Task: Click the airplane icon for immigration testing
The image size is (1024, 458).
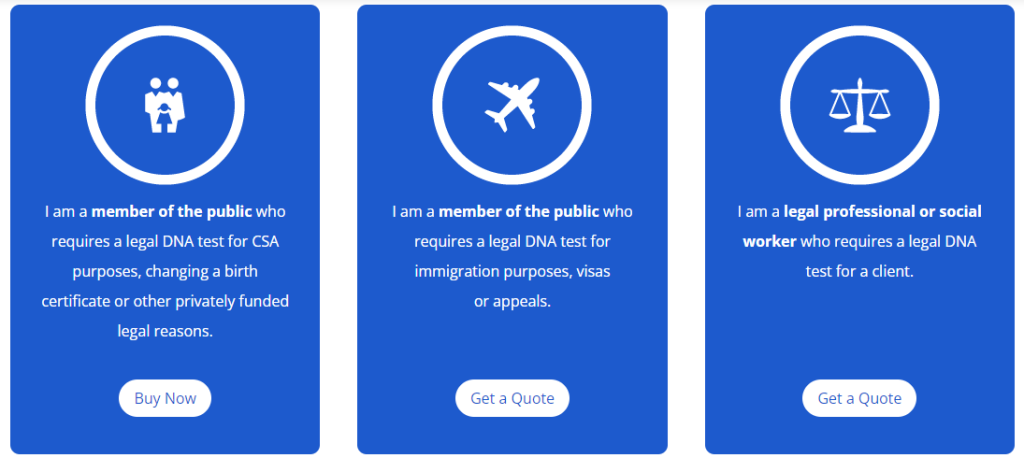Action: point(512,104)
